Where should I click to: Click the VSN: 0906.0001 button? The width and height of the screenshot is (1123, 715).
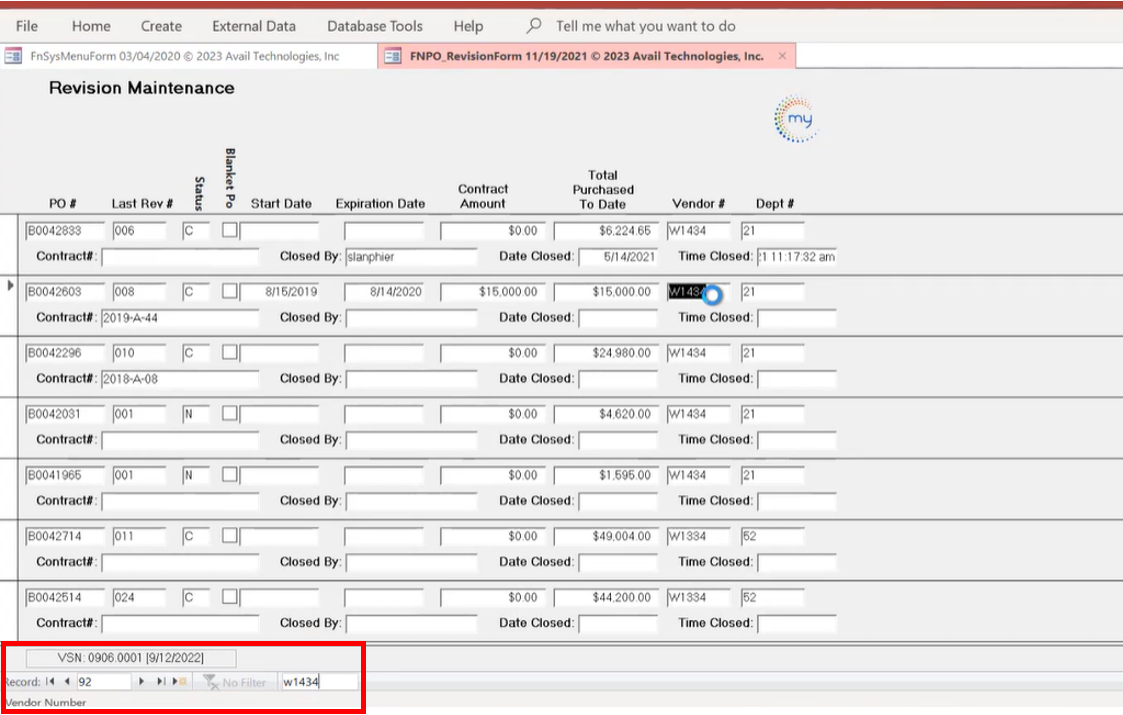pyautogui.click(x=130, y=658)
